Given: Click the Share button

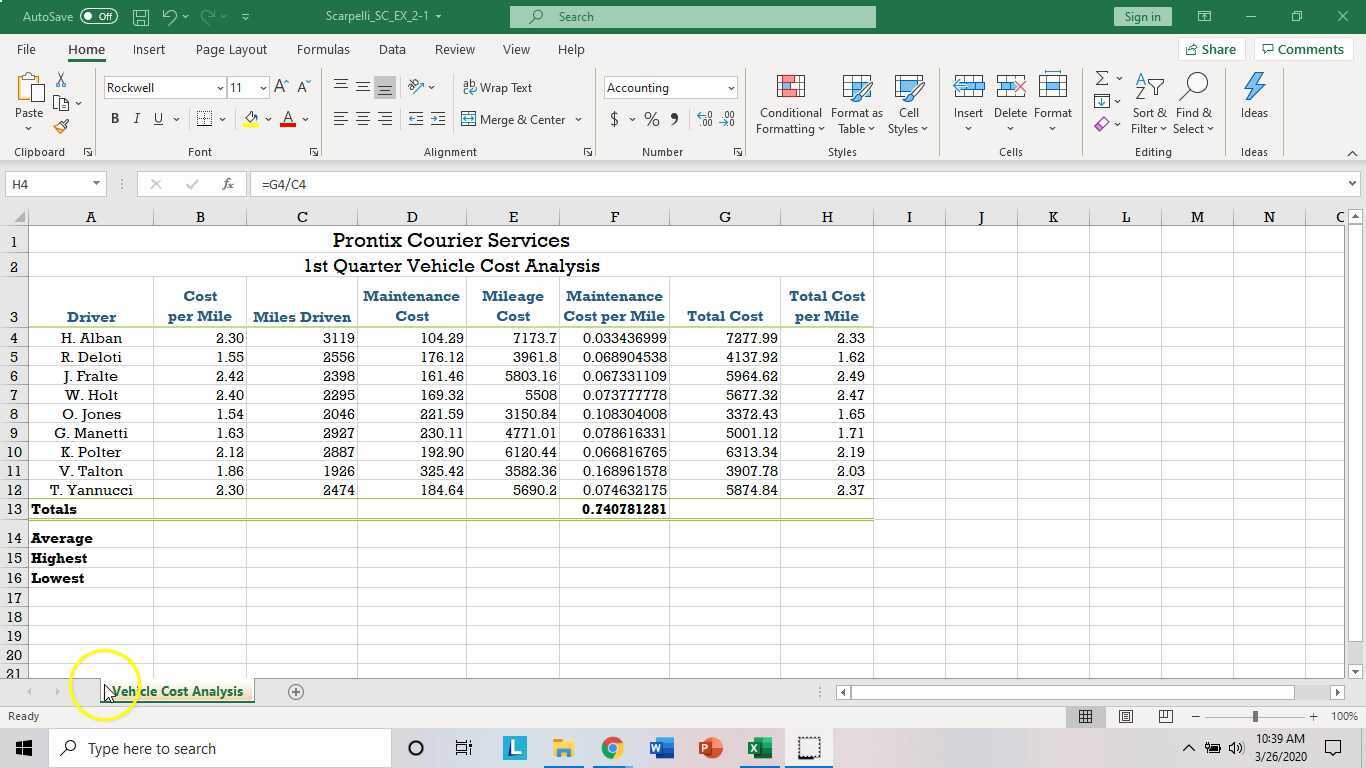Looking at the screenshot, I should pos(1211,49).
